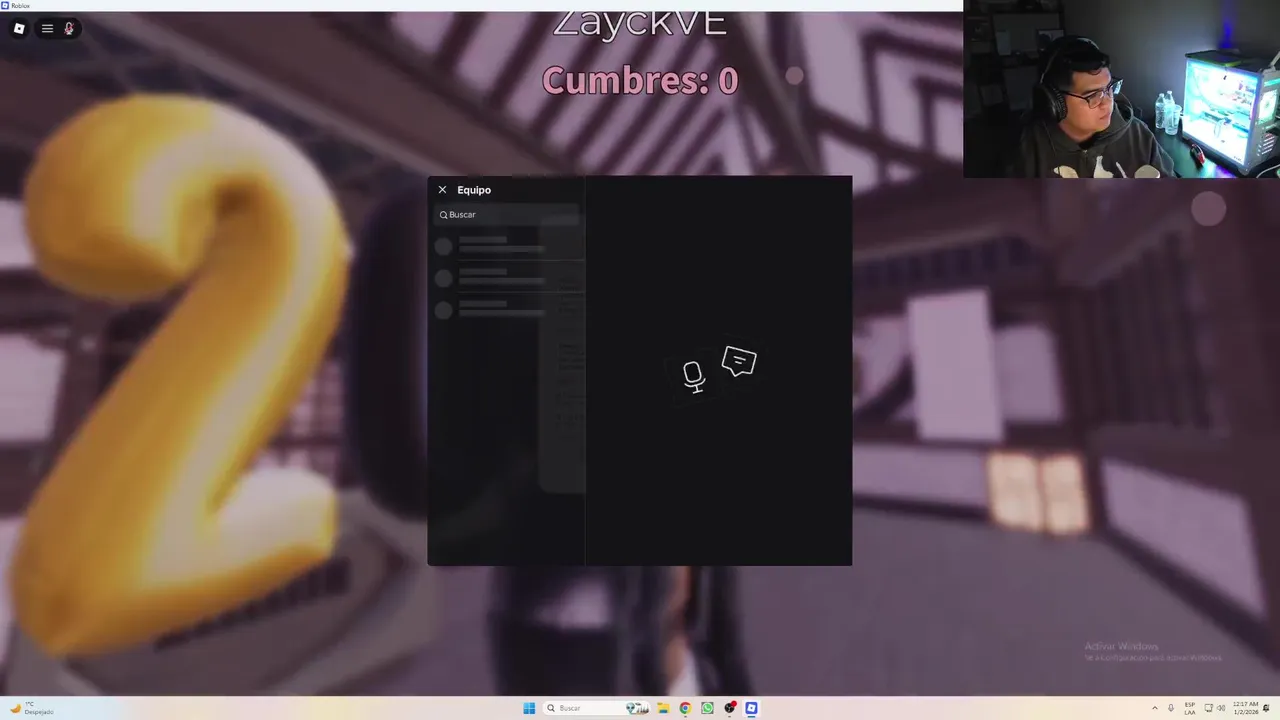Select the Roblox app in the taskbar
Screen dimensions: 1280x720
tap(751, 708)
